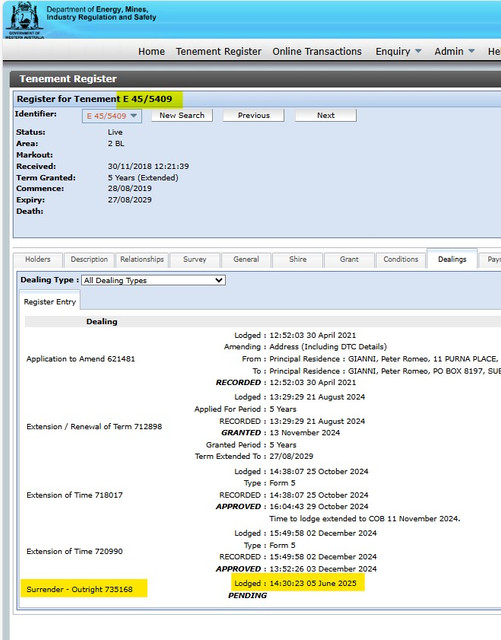Click Term Extended To 27/08/2029
Viewport: 501px width, 640px height.
[254, 456]
